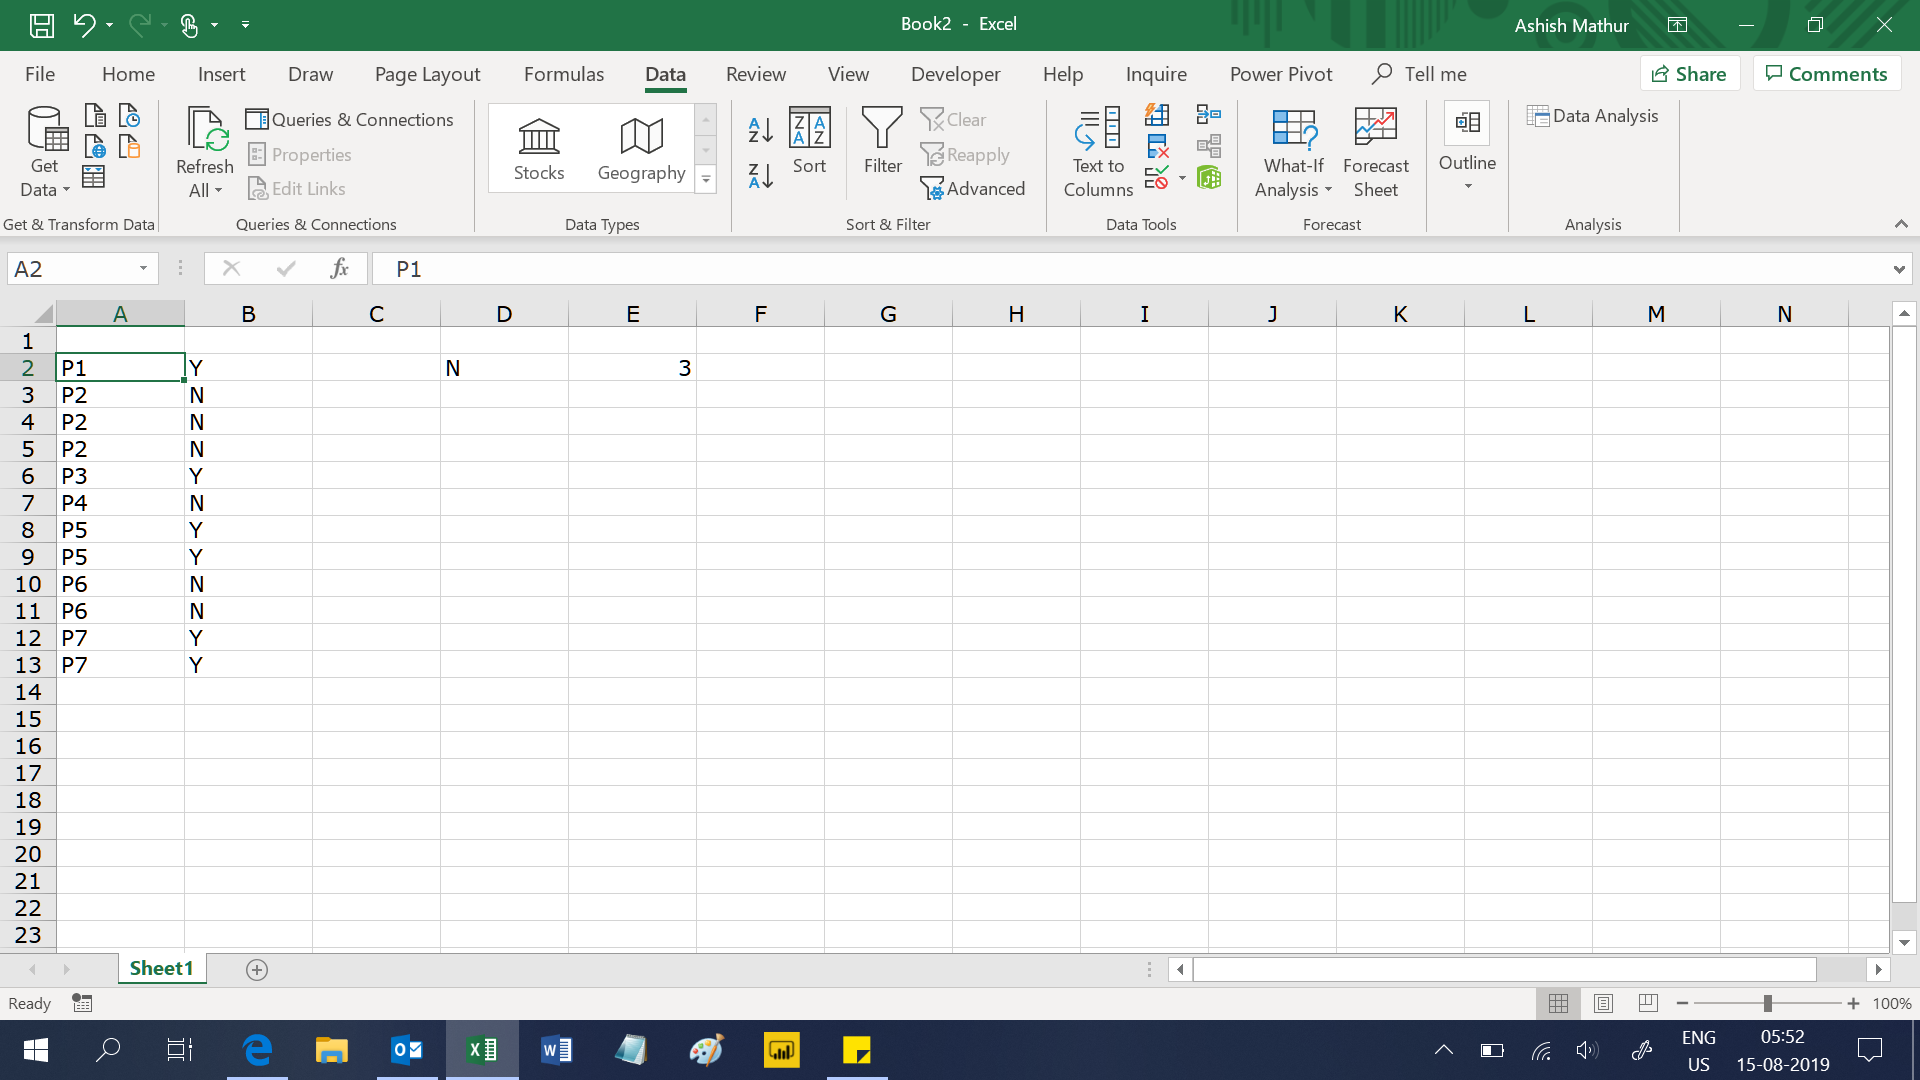Open Forecast Sheet tool
The width and height of the screenshot is (1920, 1080).
tap(1375, 152)
